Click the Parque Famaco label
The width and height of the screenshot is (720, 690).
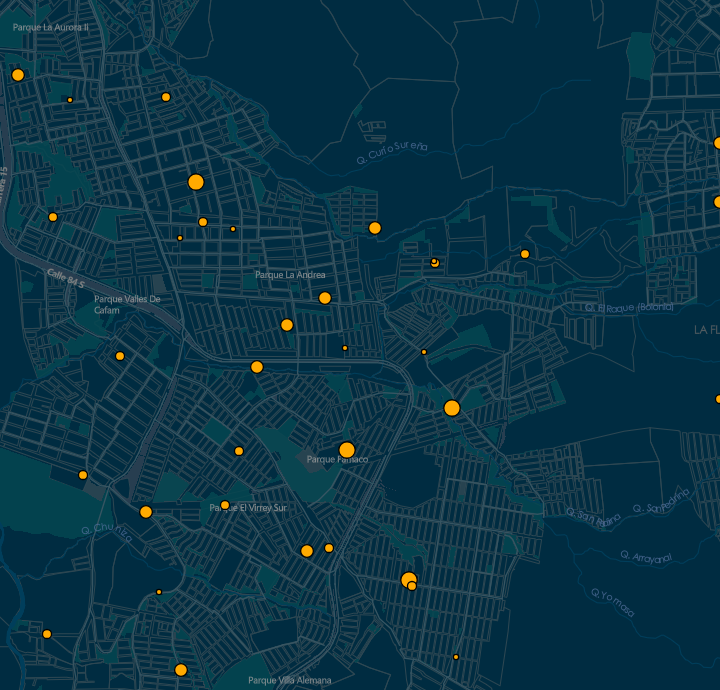pyautogui.click(x=338, y=460)
